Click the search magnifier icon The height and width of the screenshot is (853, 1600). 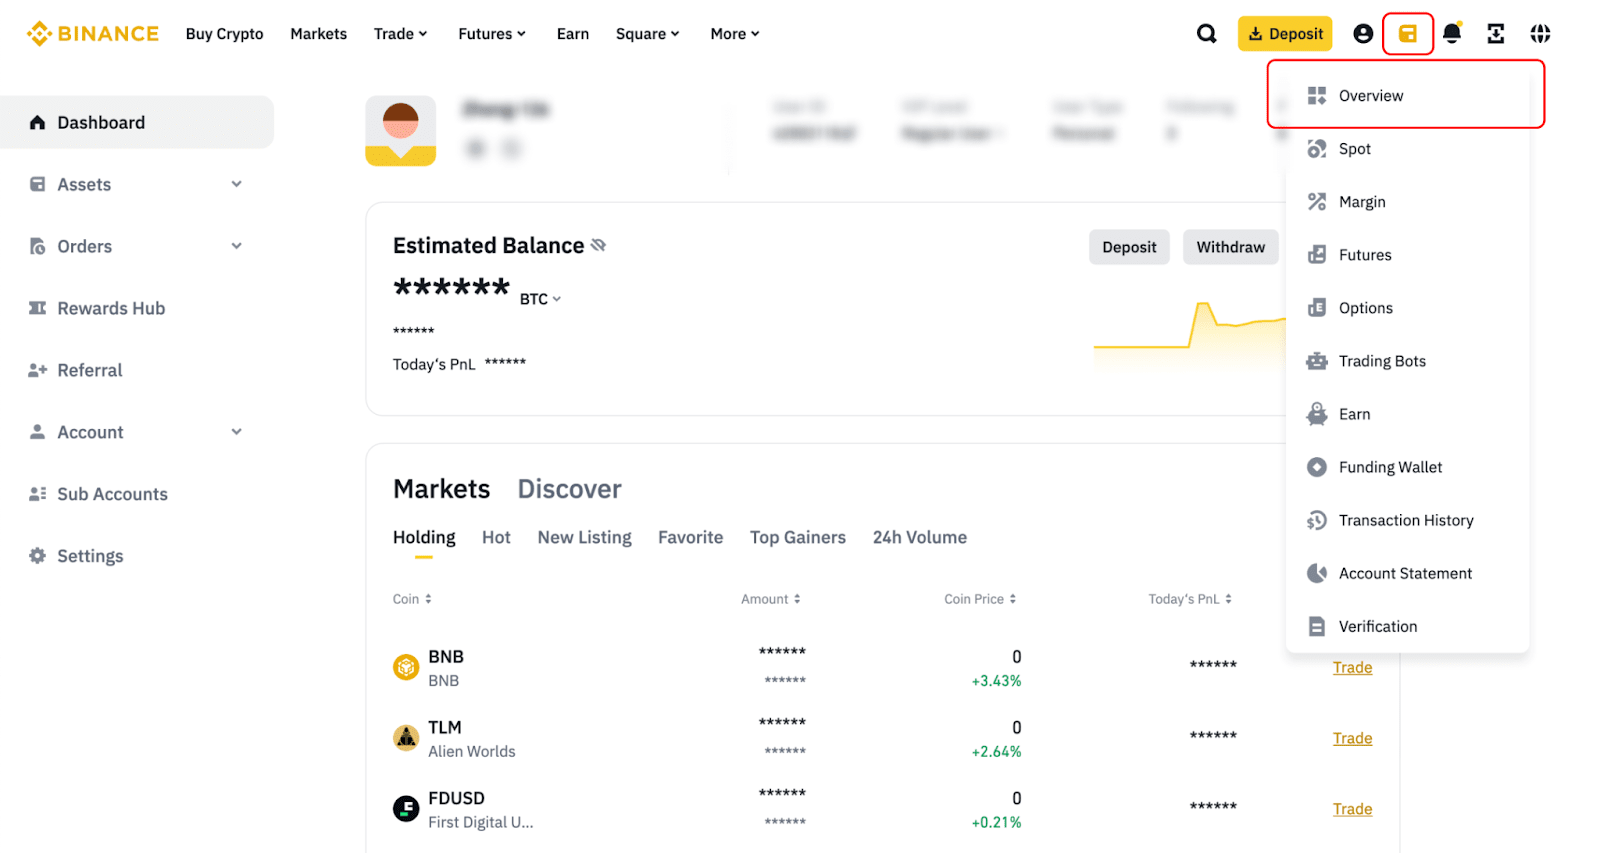1206,34
